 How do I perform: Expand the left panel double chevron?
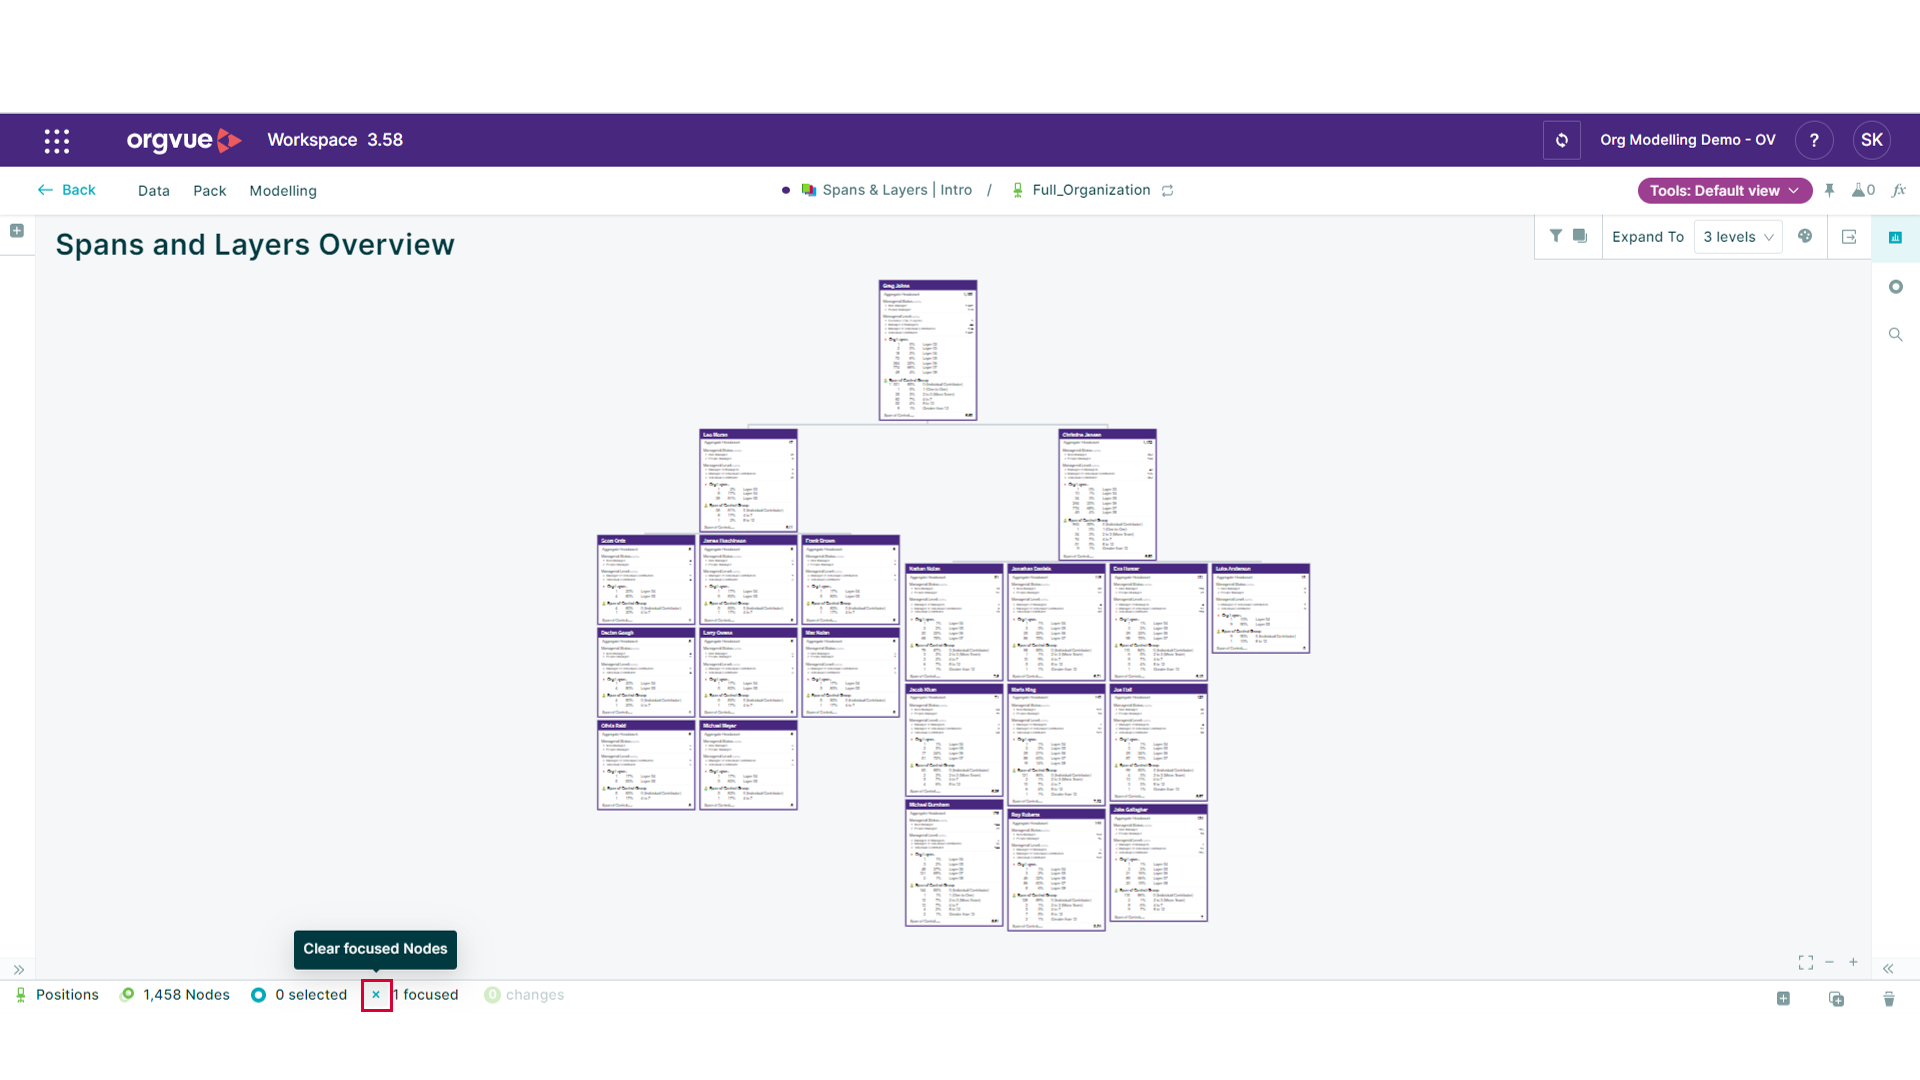tap(18, 970)
